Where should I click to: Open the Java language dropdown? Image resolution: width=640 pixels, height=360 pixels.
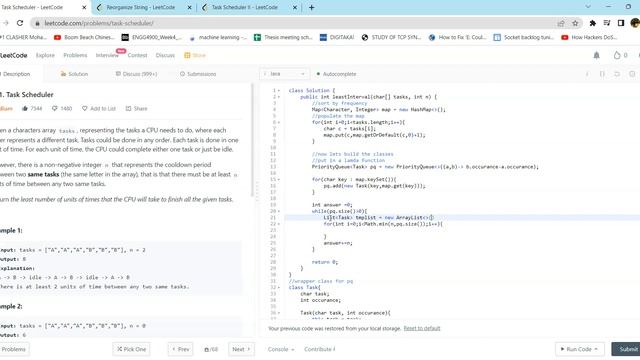point(284,74)
